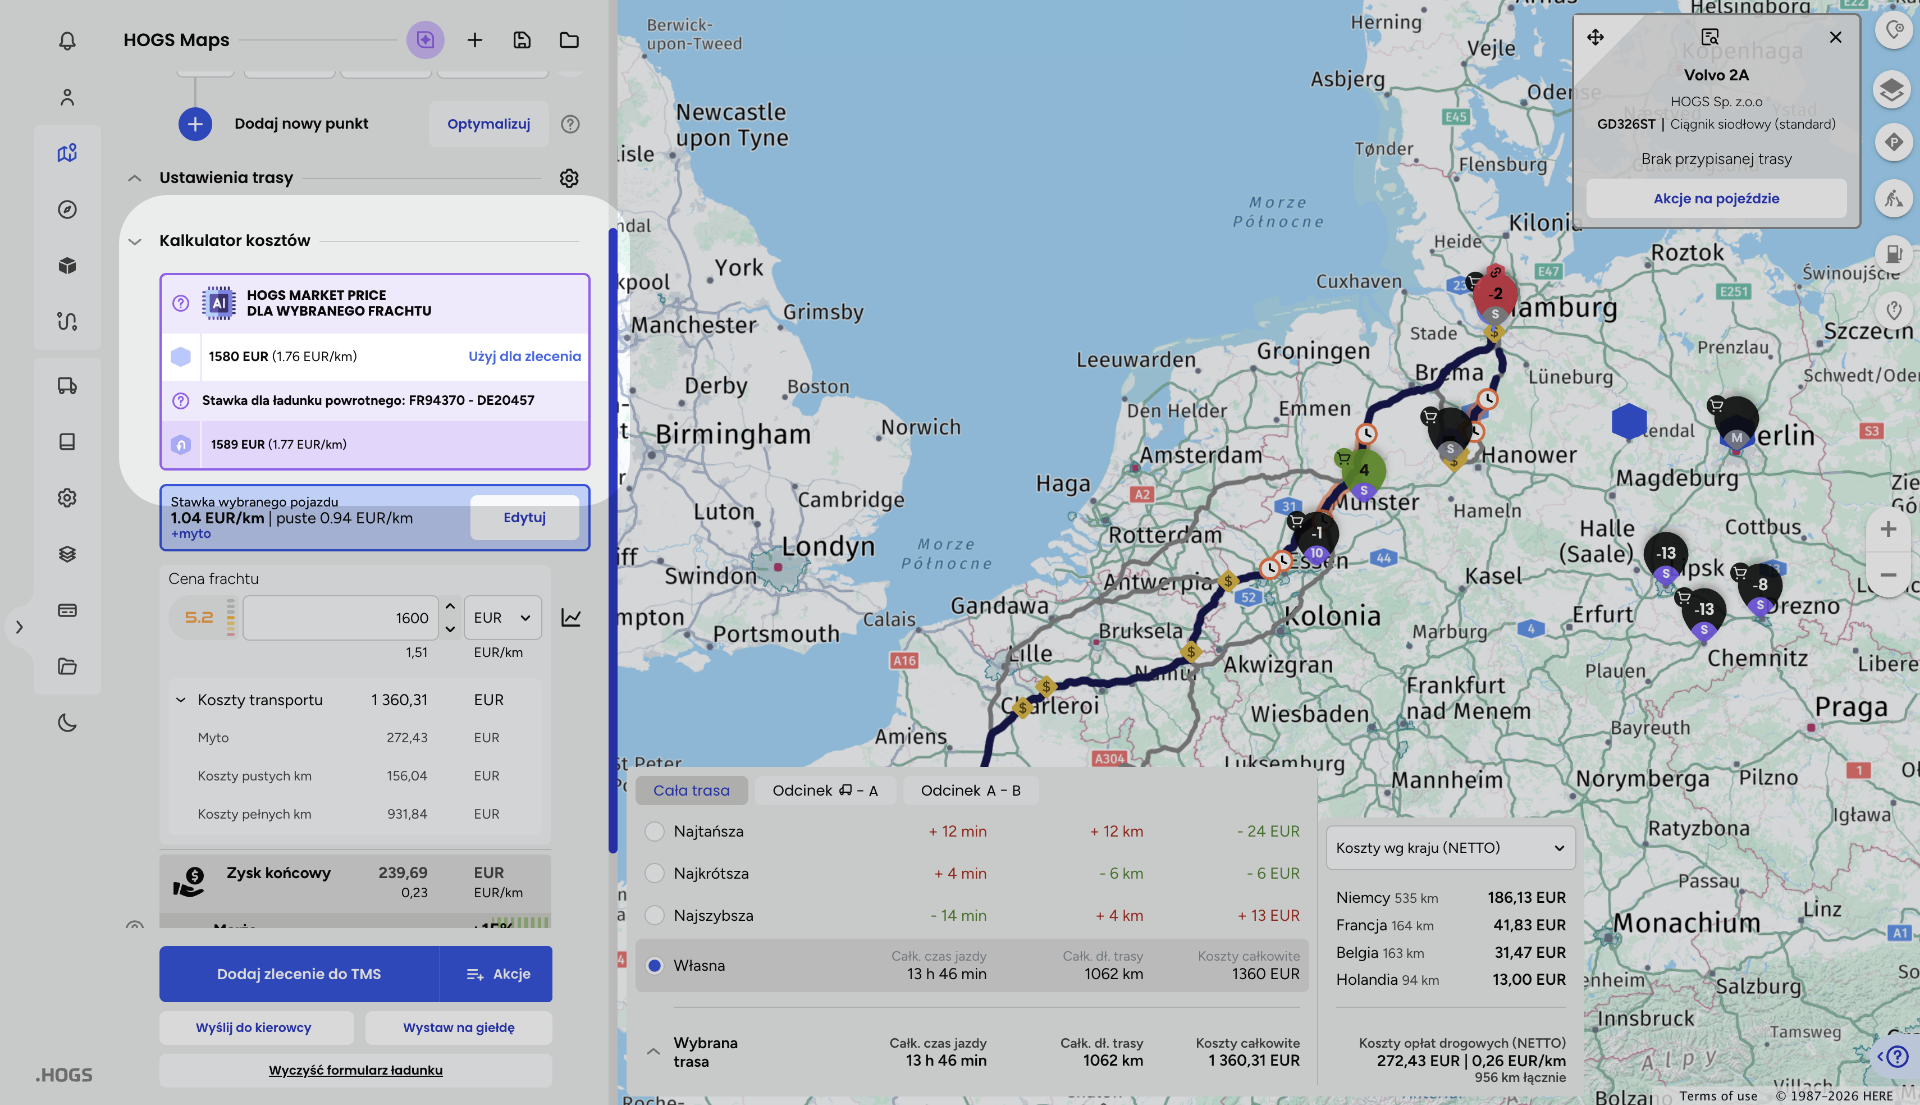Expand Koszty wg kraju dropdown
1920x1105 pixels.
[1450, 848]
